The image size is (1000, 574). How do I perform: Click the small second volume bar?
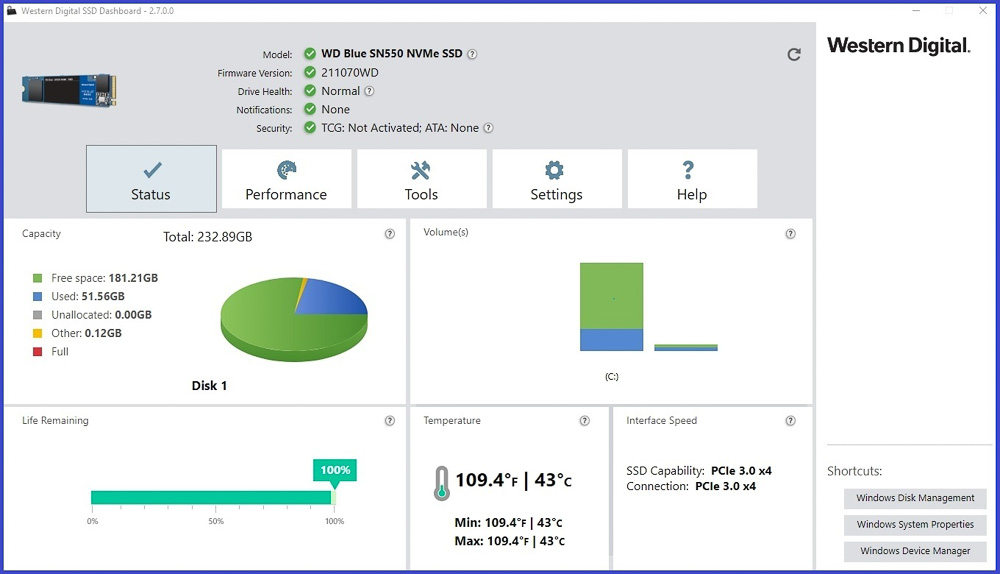tap(686, 348)
